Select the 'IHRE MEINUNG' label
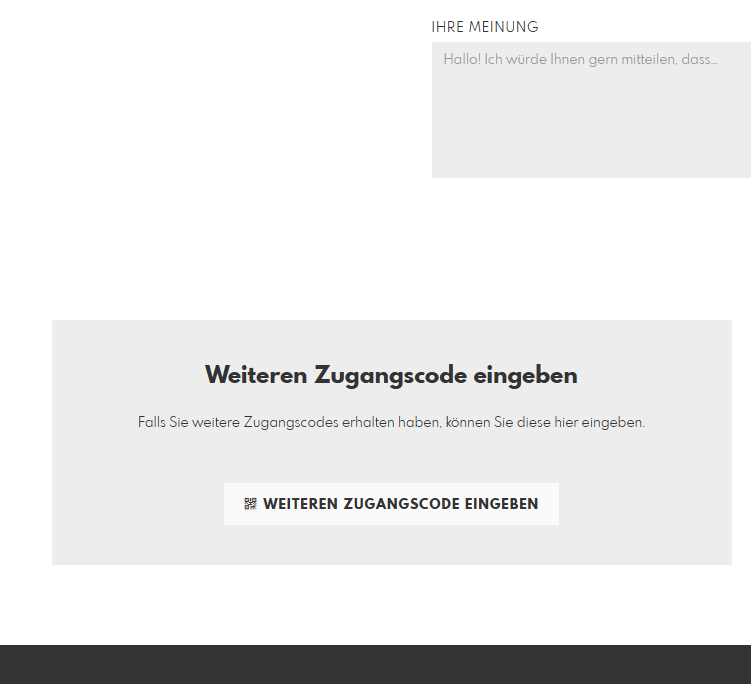 pos(485,27)
